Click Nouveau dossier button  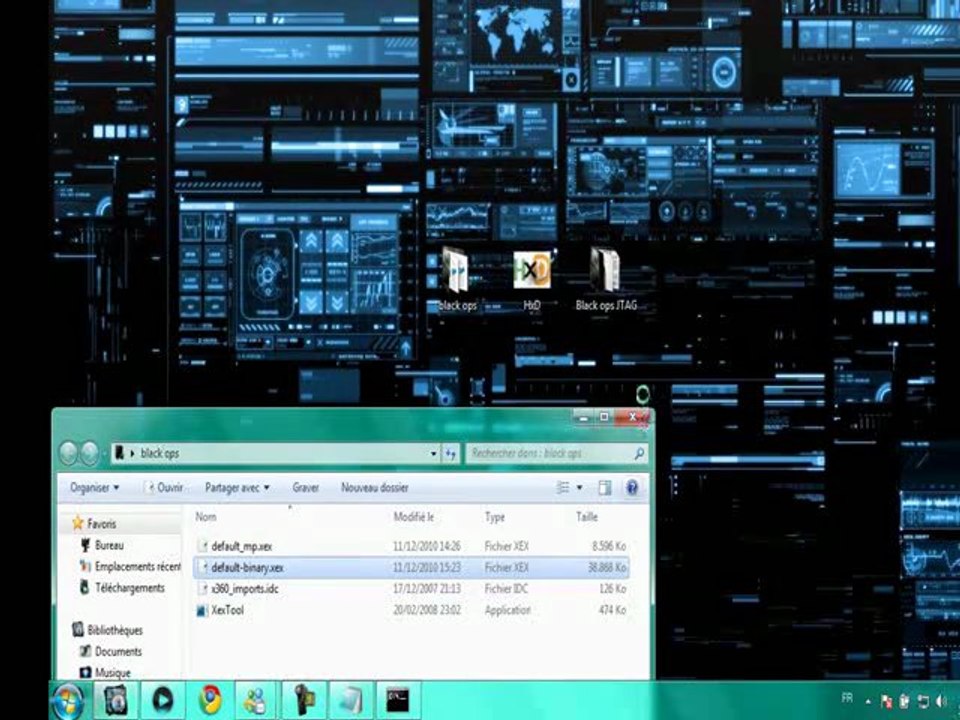click(375, 487)
